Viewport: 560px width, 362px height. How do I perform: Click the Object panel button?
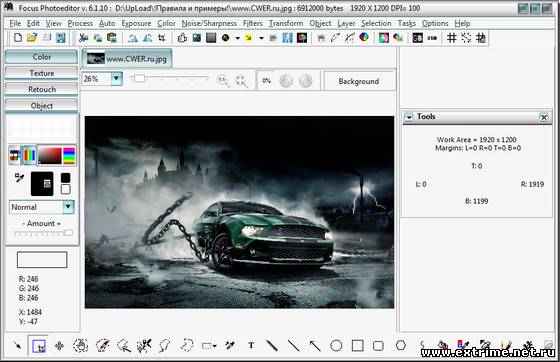41,106
